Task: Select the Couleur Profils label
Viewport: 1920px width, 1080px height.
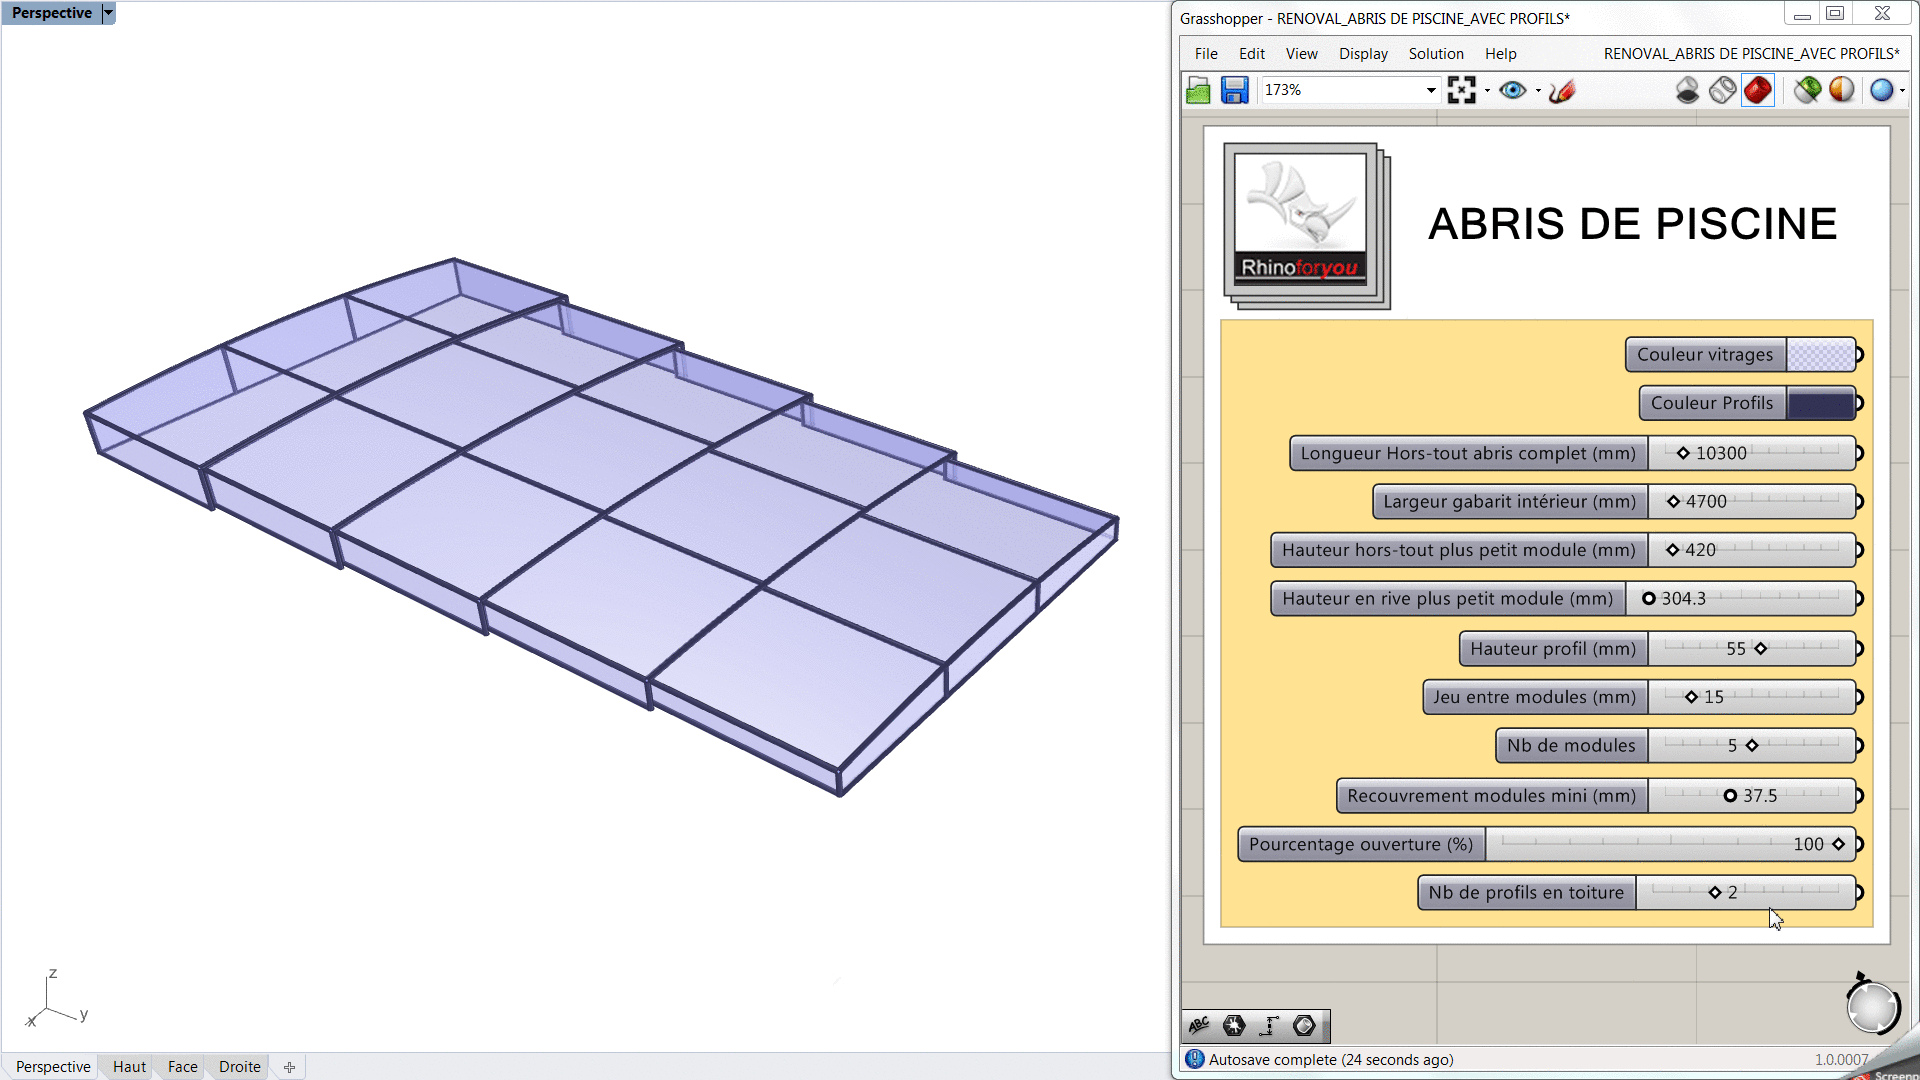Action: click(1712, 404)
